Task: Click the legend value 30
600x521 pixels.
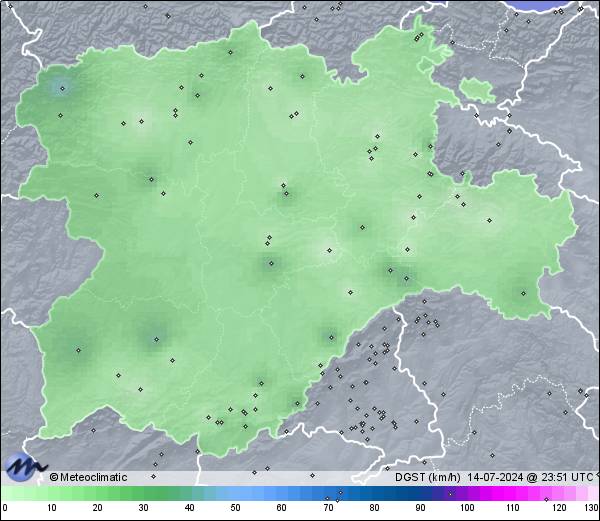Action: [143, 508]
